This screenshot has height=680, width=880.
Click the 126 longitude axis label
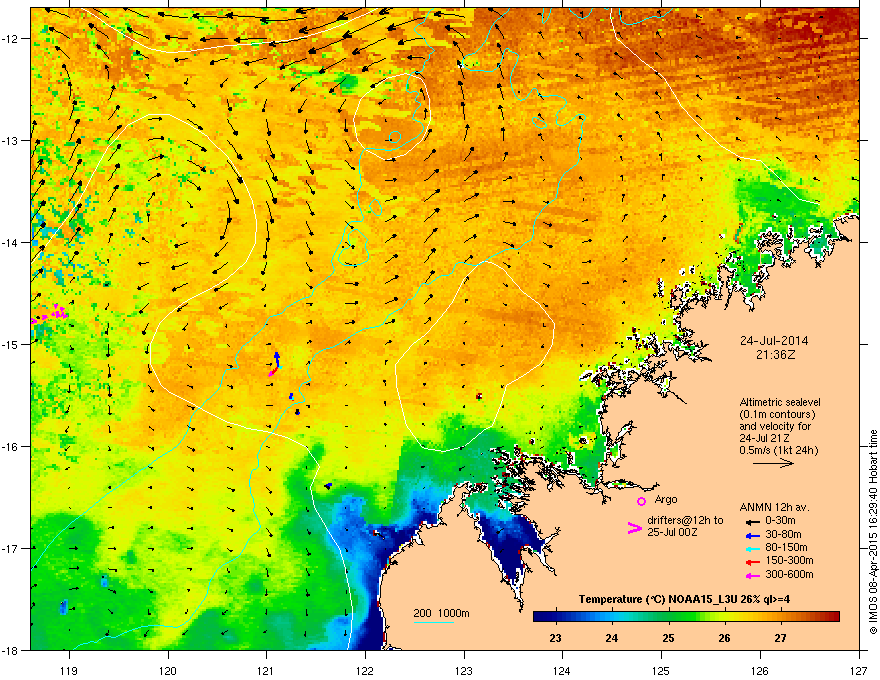click(x=760, y=670)
